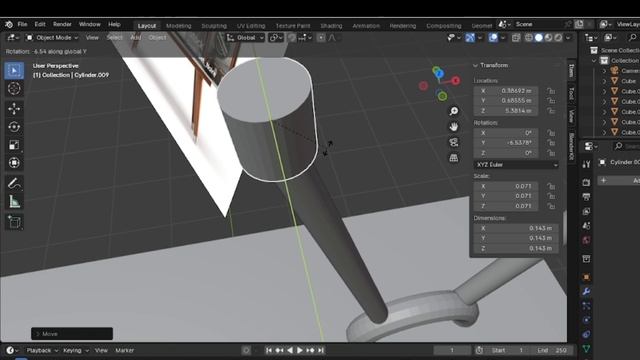
Task: Open the File menu
Action: tap(22, 24)
